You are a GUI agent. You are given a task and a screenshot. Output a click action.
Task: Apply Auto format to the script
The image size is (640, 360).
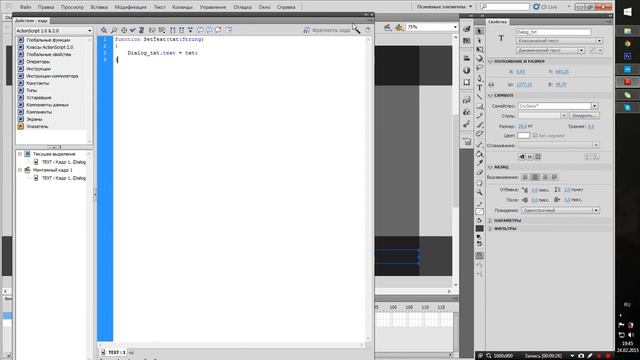click(x=141, y=30)
